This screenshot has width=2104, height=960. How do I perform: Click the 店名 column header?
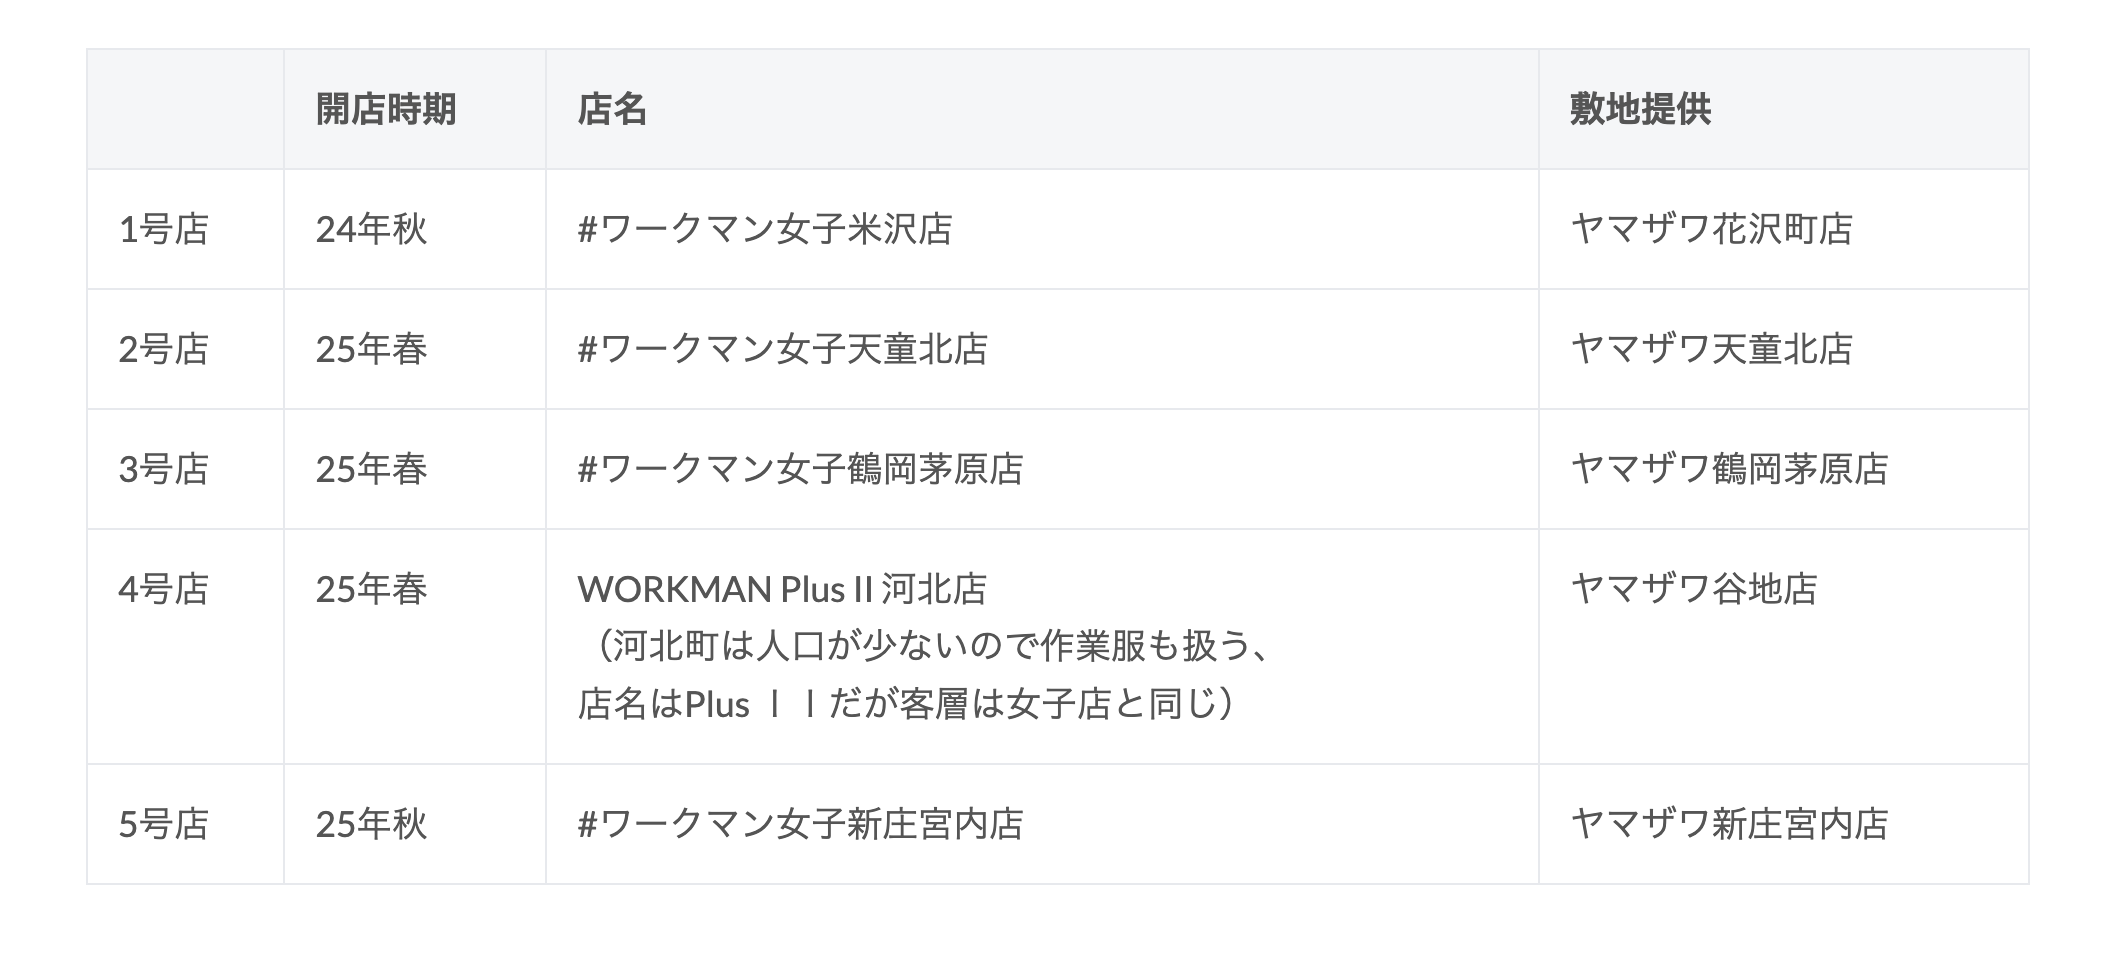click(612, 109)
